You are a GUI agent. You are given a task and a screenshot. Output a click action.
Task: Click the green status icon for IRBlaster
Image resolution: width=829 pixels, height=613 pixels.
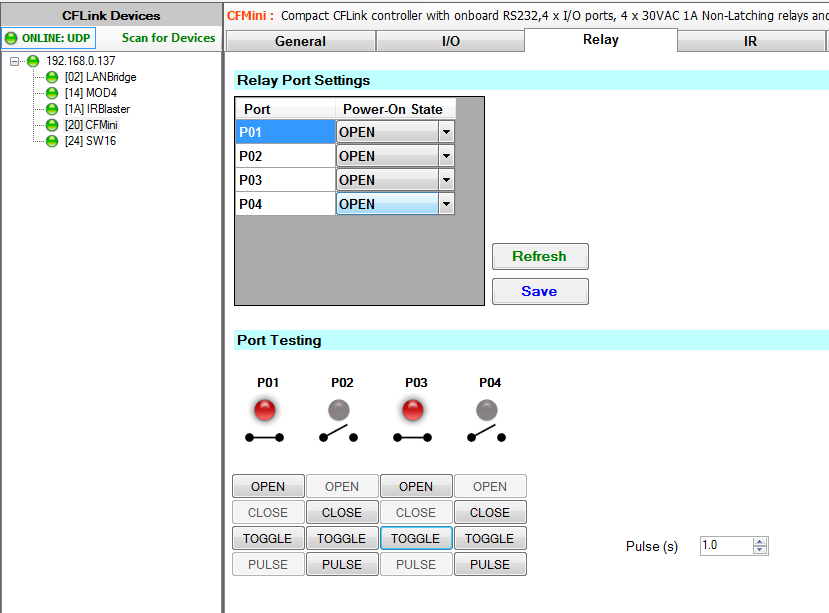[52, 109]
